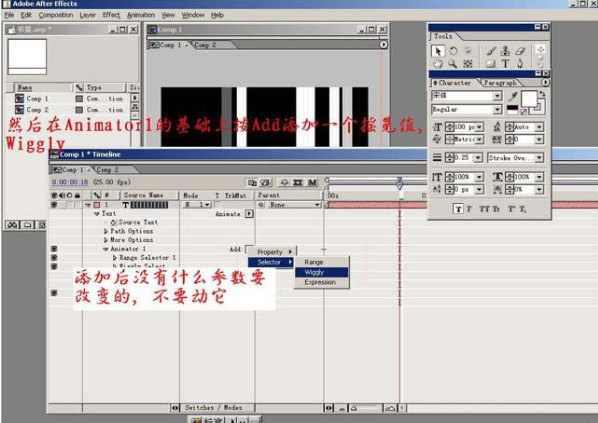598x423 pixels.
Task: Set the no-color red slash box
Action: click(524, 112)
